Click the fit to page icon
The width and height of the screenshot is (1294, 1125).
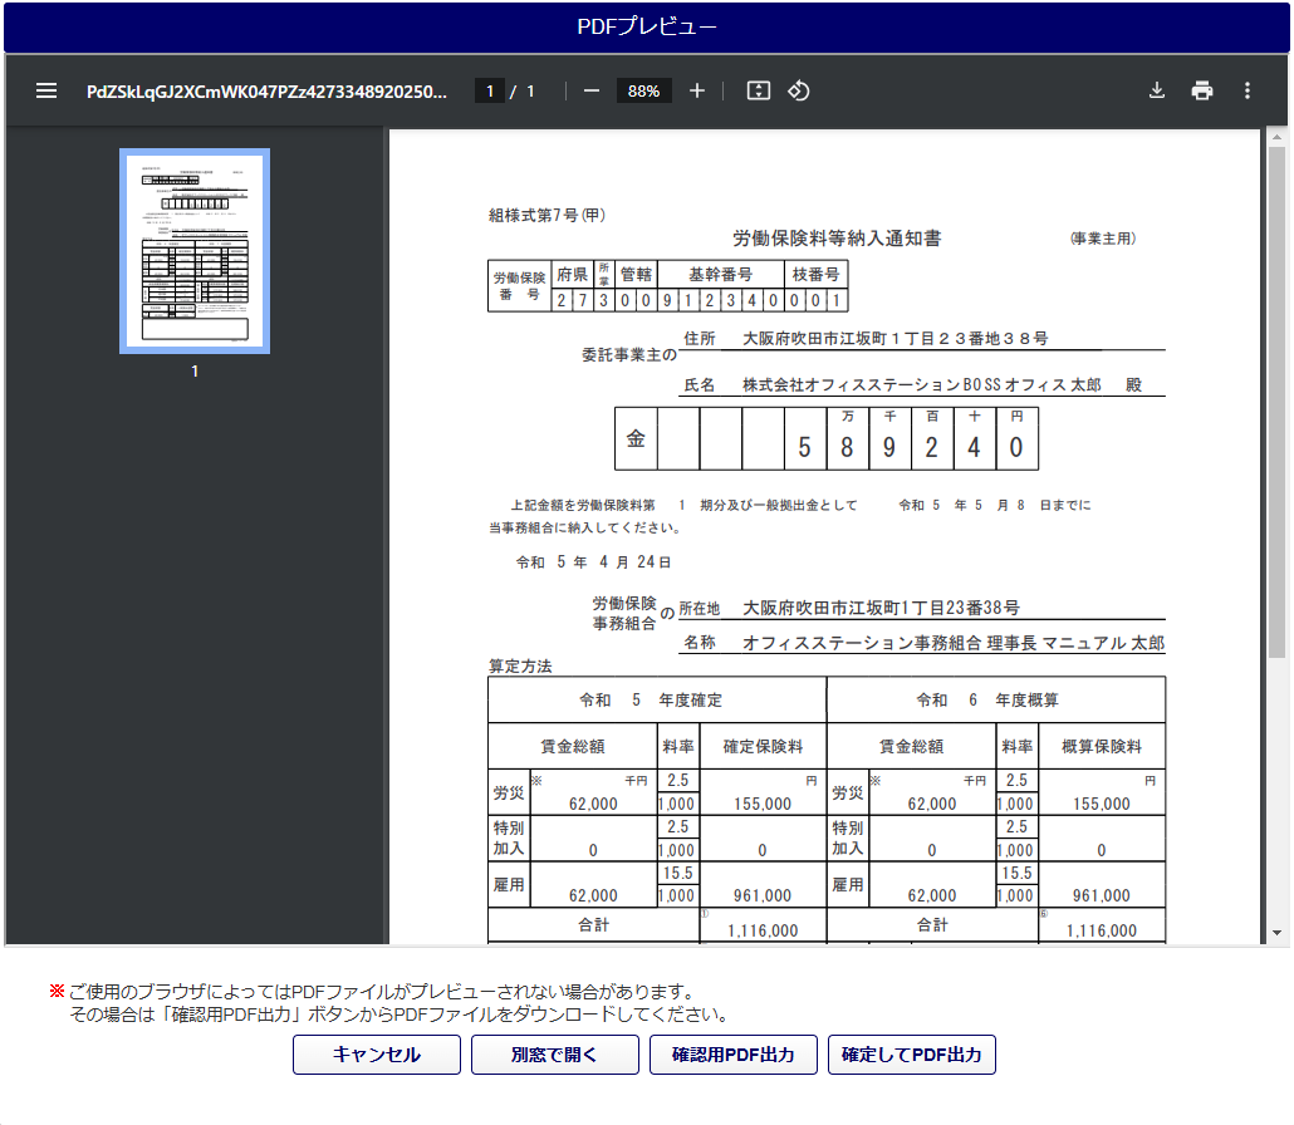coord(758,91)
